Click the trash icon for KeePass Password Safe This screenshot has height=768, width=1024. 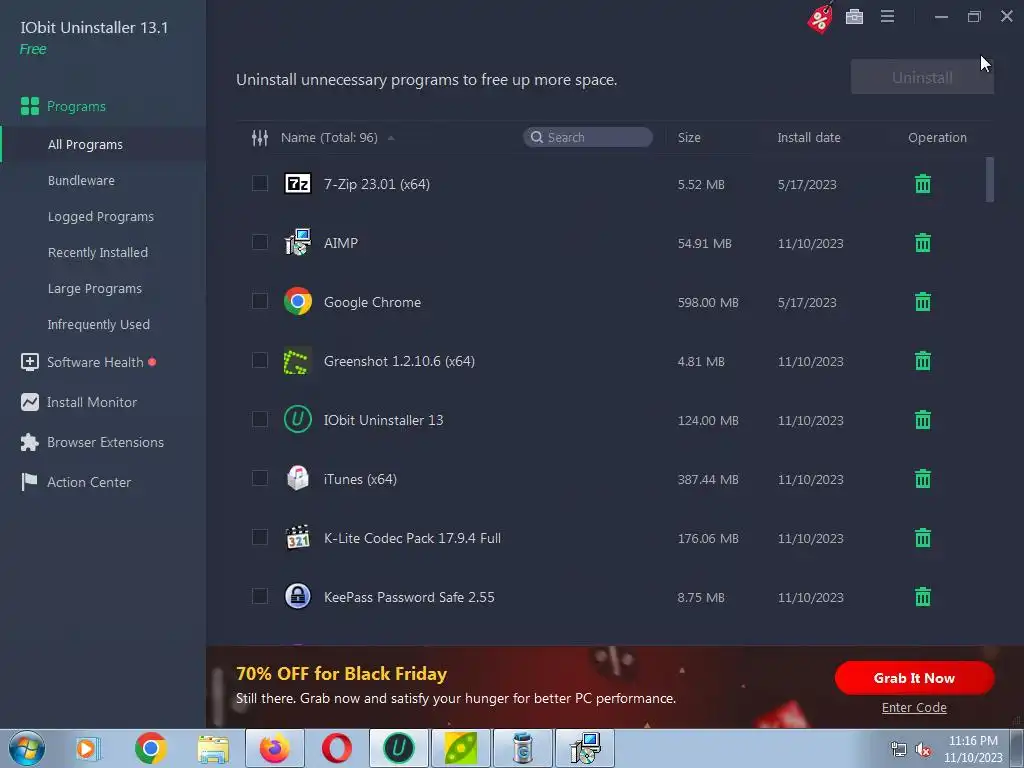[922, 597]
